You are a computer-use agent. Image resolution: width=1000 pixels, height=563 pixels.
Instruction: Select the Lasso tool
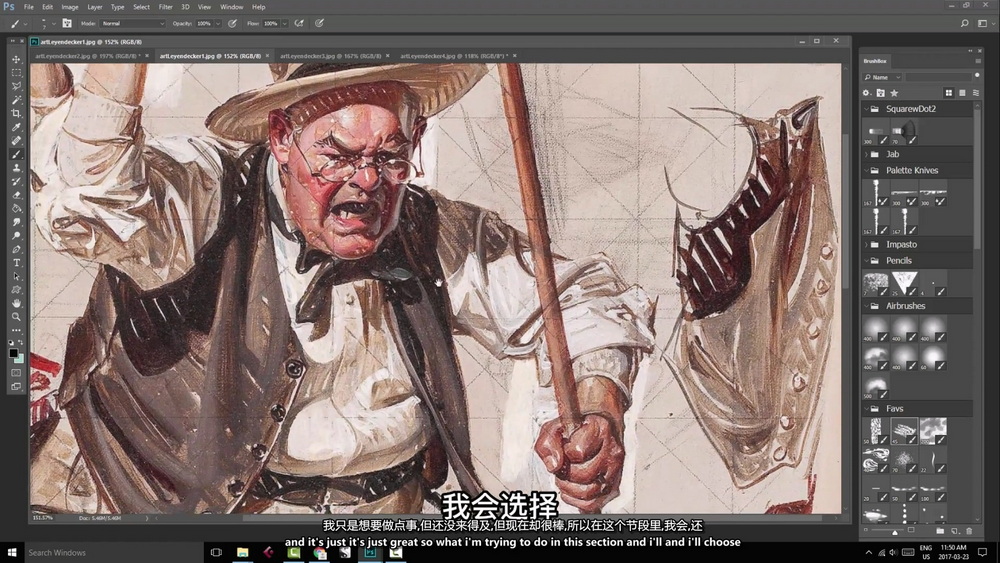[x=16, y=86]
